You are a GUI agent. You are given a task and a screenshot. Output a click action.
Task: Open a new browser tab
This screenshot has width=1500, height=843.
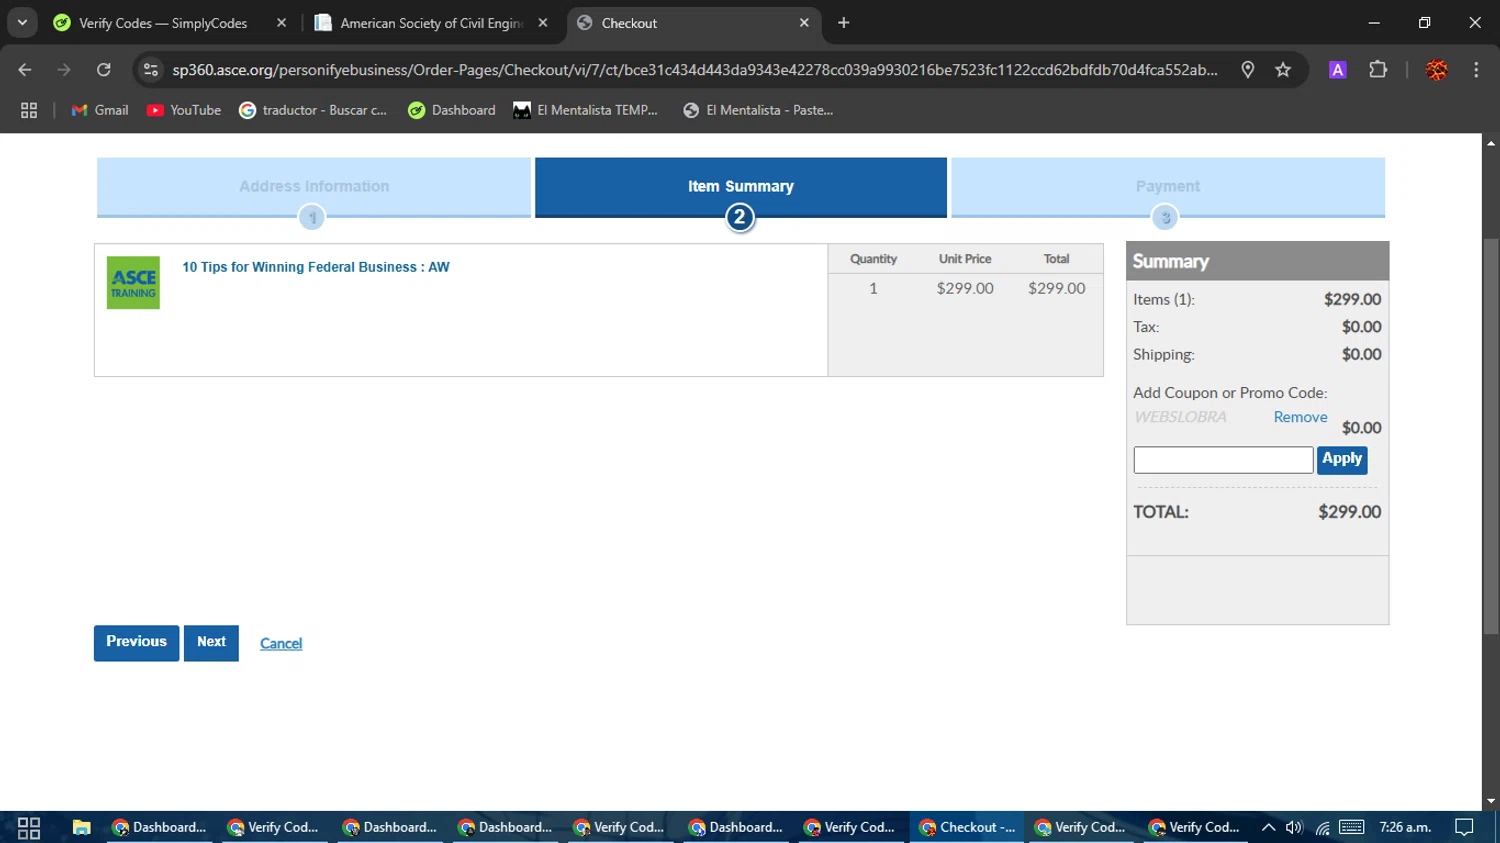pyautogui.click(x=844, y=23)
